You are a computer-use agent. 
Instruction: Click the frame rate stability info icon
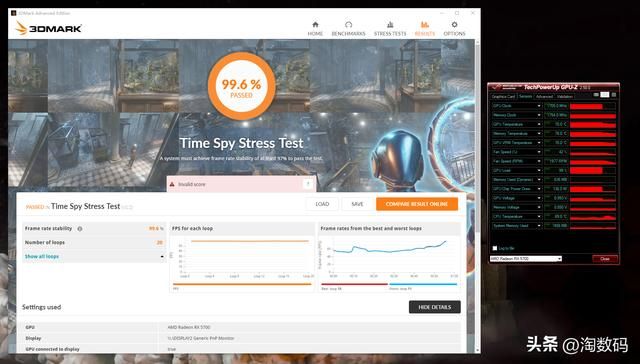click(80, 229)
